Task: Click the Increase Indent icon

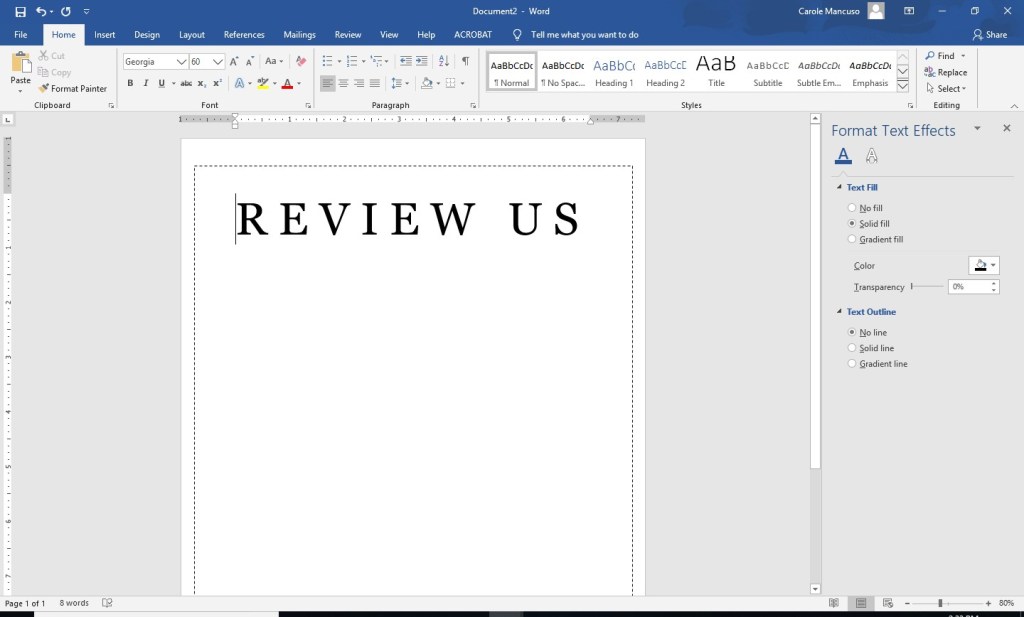Action: pyautogui.click(x=422, y=61)
